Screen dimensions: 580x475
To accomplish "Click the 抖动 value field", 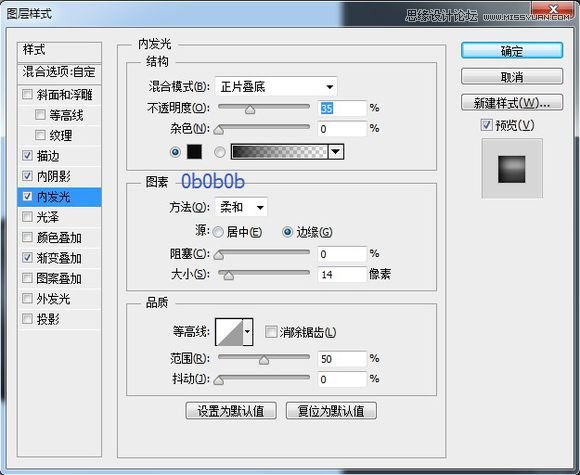I will point(342,379).
